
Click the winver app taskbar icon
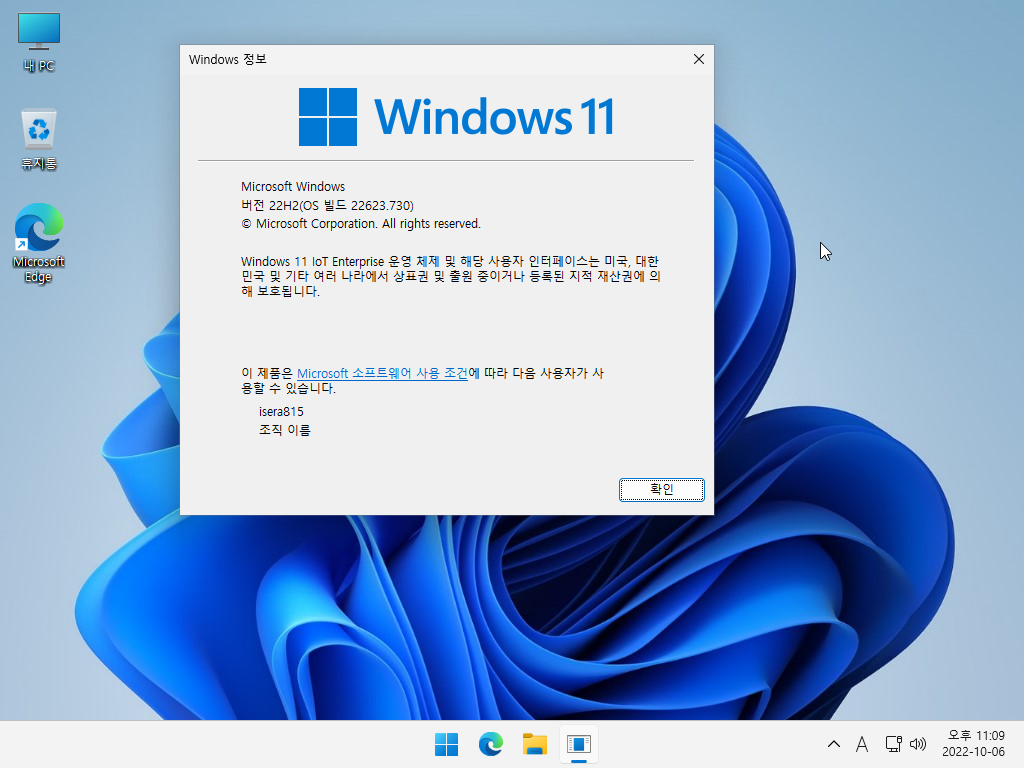click(x=579, y=744)
